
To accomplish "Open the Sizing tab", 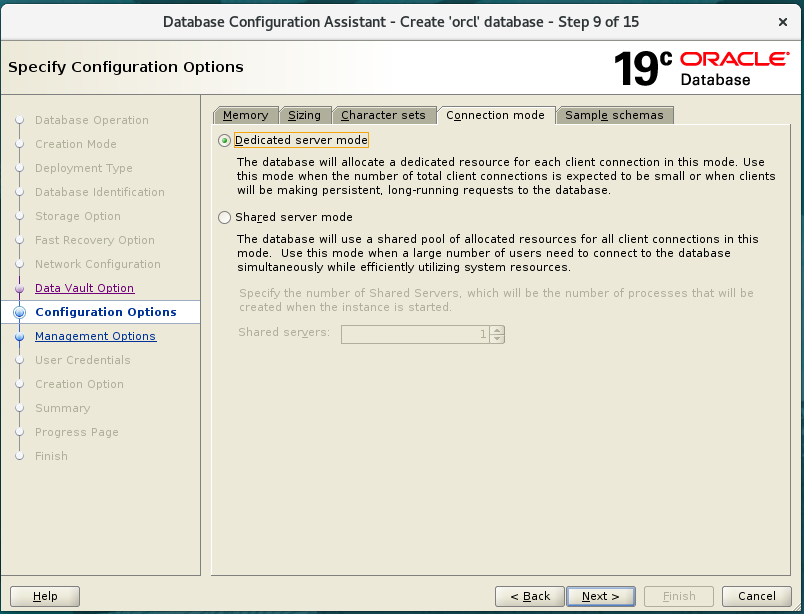I will tap(305, 115).
